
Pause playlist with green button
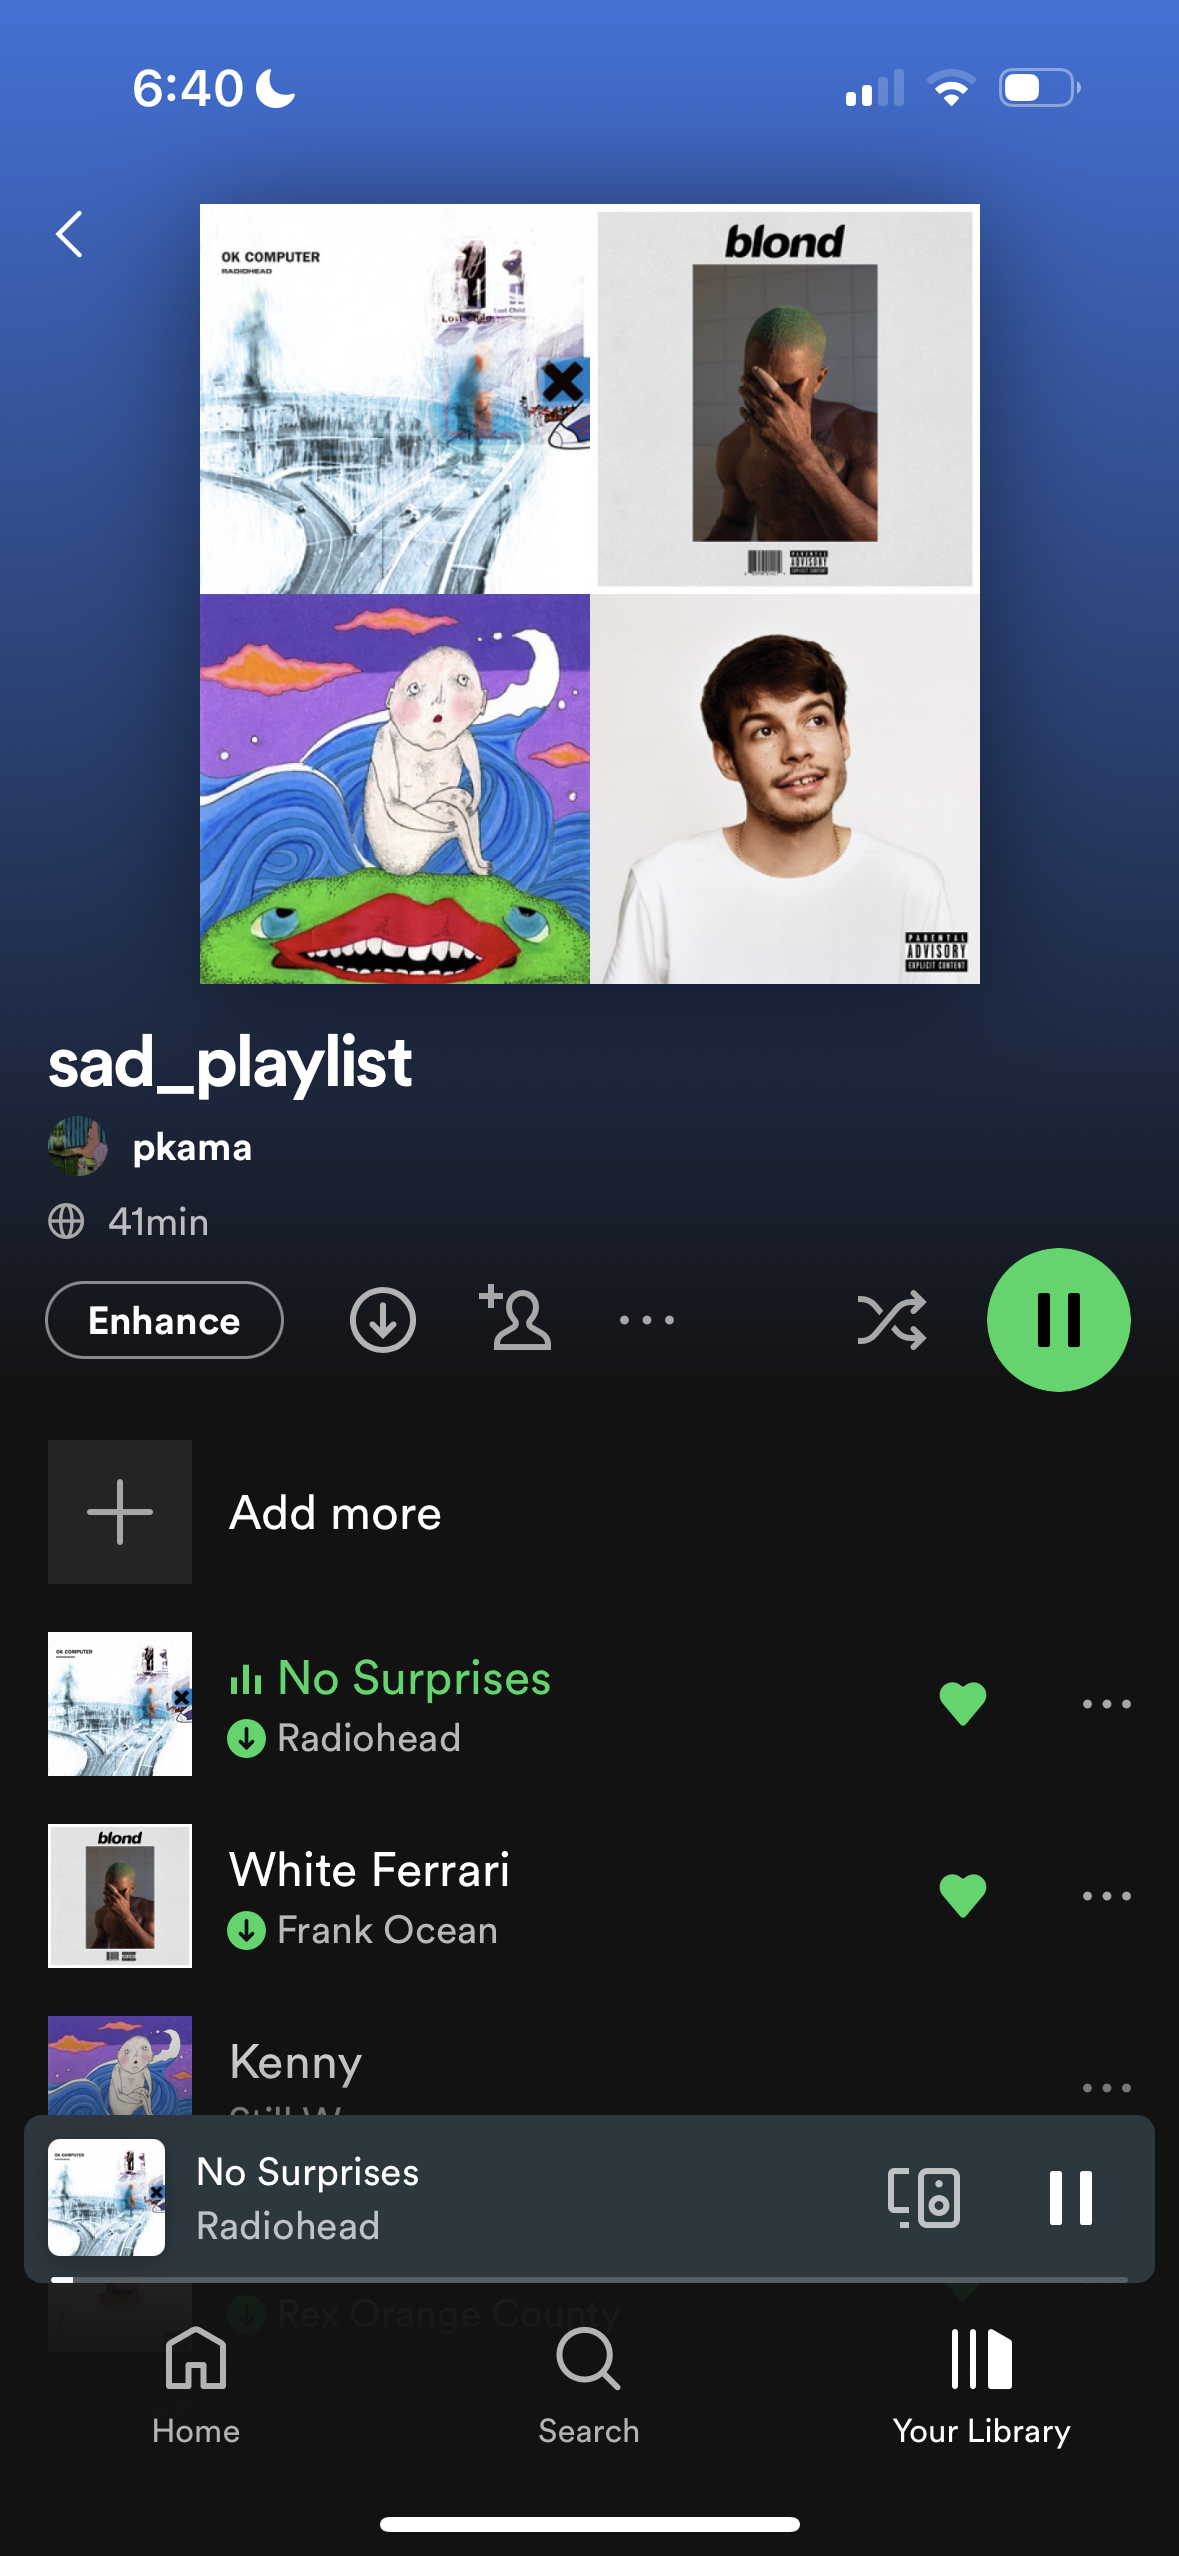pos(1059,1320)
